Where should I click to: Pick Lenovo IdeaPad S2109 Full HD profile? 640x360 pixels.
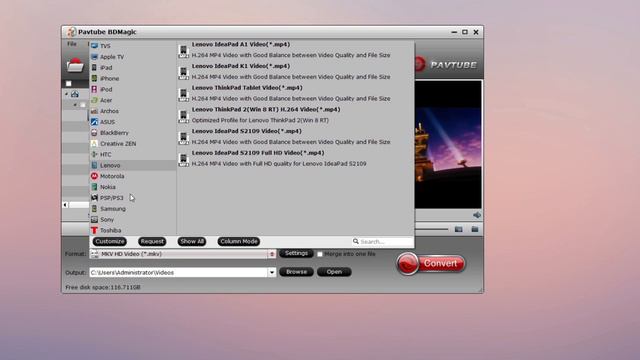click(296, 158)
